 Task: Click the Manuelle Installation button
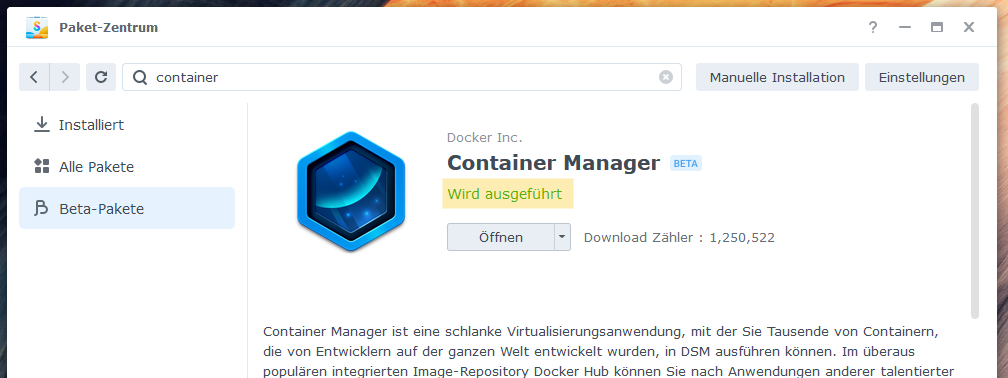click(777, 77)
